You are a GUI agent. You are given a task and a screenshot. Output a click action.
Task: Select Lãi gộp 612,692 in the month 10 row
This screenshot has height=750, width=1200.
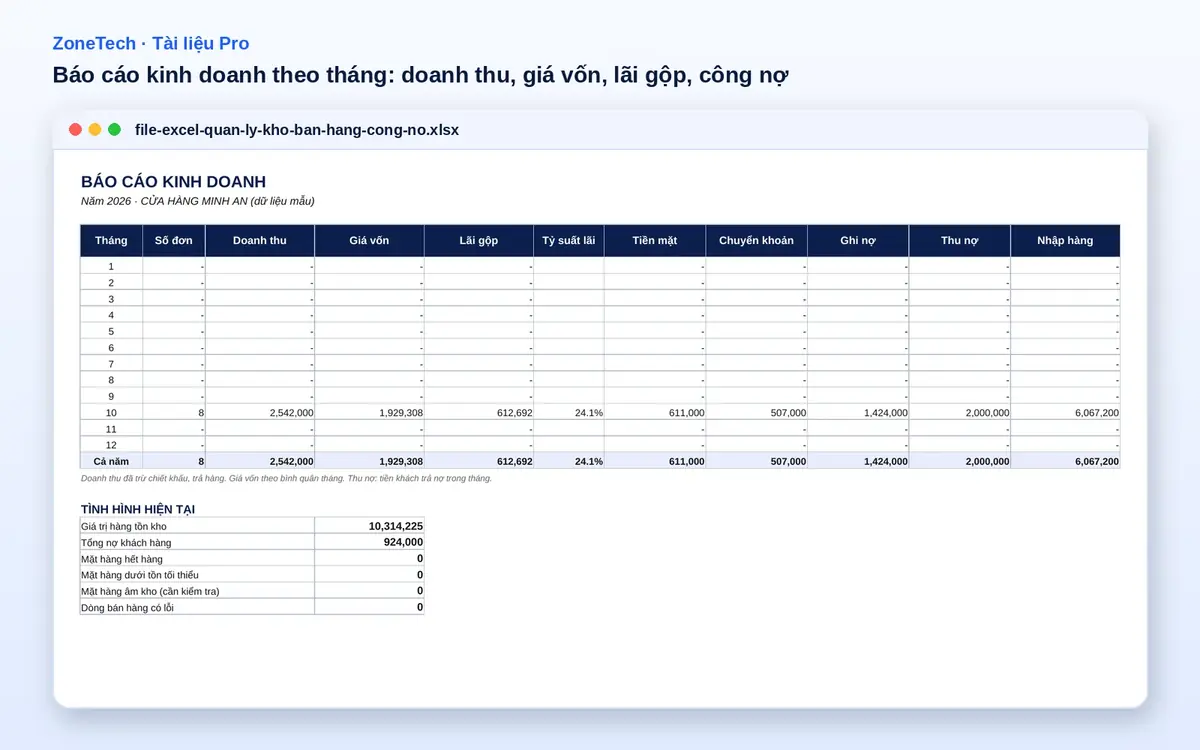pos(479,412)
